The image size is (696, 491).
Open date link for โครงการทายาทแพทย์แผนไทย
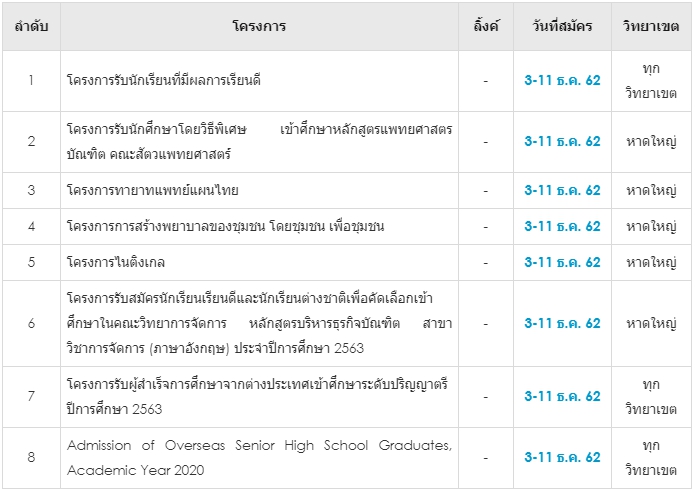(x=562, y=190)
